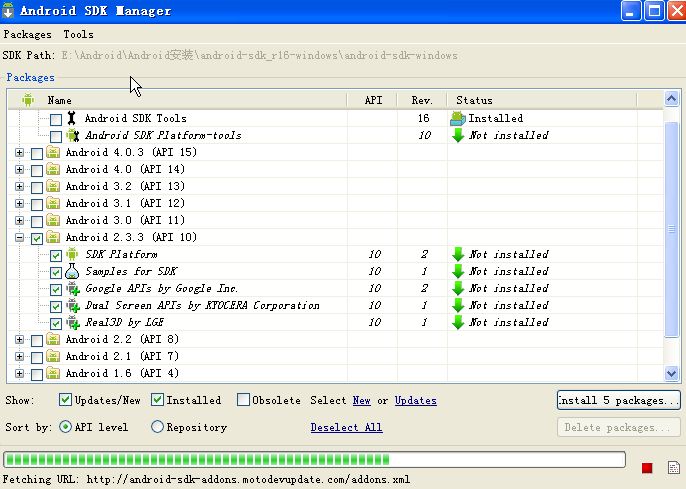Click the green download arrow for Samples for SDK
Viewport: 686px width, 489px height.
click(x=458, y=271)
